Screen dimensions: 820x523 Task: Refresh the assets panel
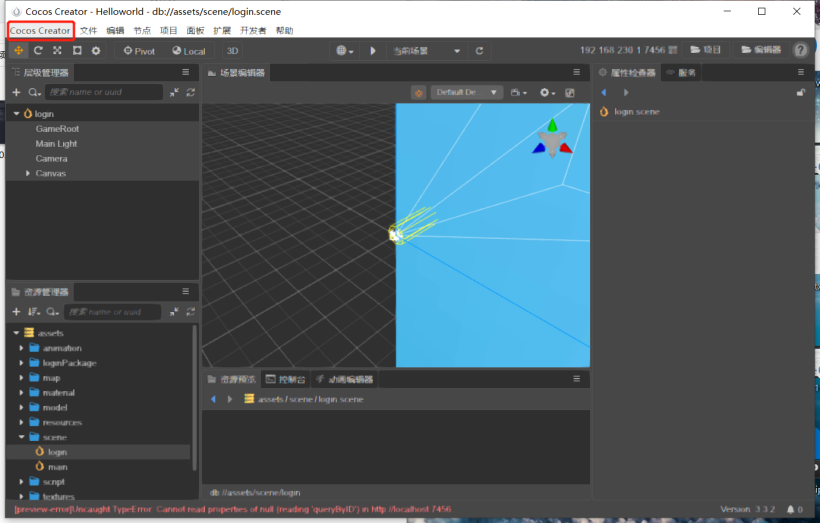(191, 312)
